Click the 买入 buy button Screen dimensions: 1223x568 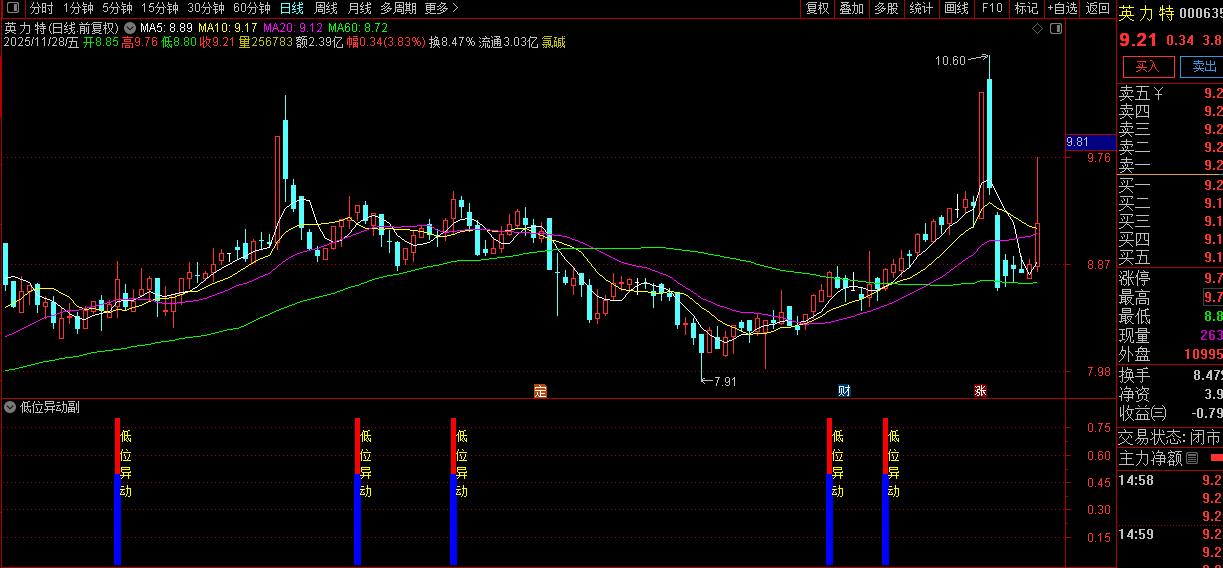coord(1148,67)
